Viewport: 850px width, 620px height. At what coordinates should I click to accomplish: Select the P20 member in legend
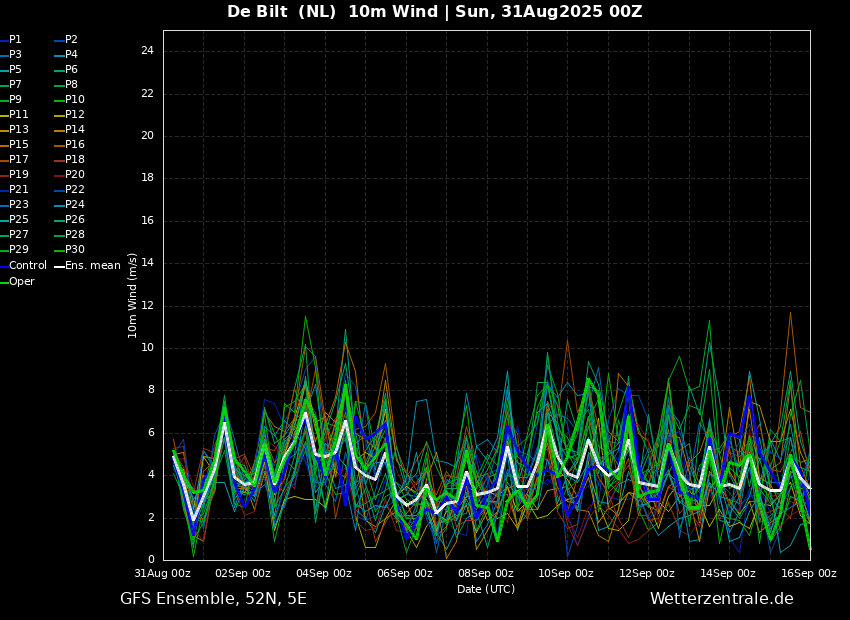click(x=75, y=175)
